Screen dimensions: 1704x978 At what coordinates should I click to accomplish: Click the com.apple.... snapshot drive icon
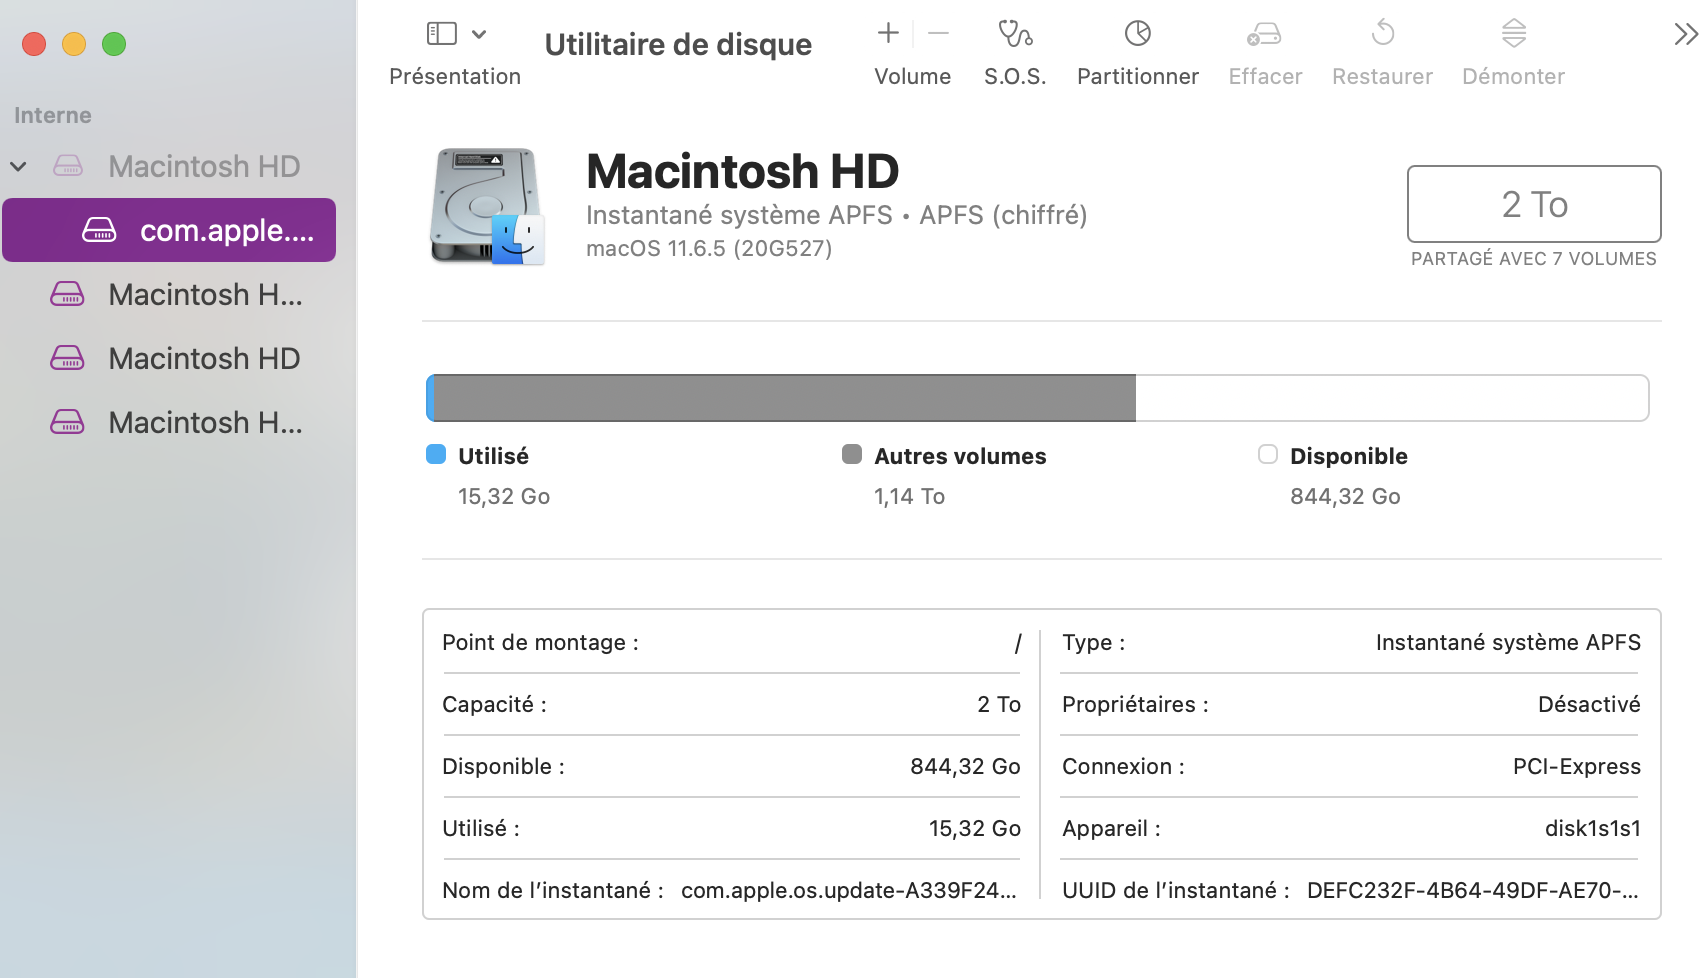[x=99, y=230]
